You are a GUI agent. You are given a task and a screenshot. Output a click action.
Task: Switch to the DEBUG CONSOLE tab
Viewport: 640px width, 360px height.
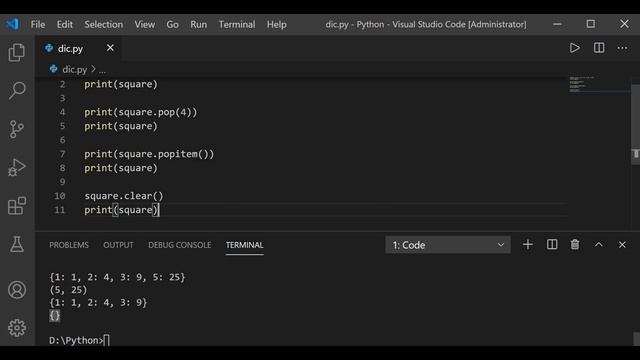[180, 245]
